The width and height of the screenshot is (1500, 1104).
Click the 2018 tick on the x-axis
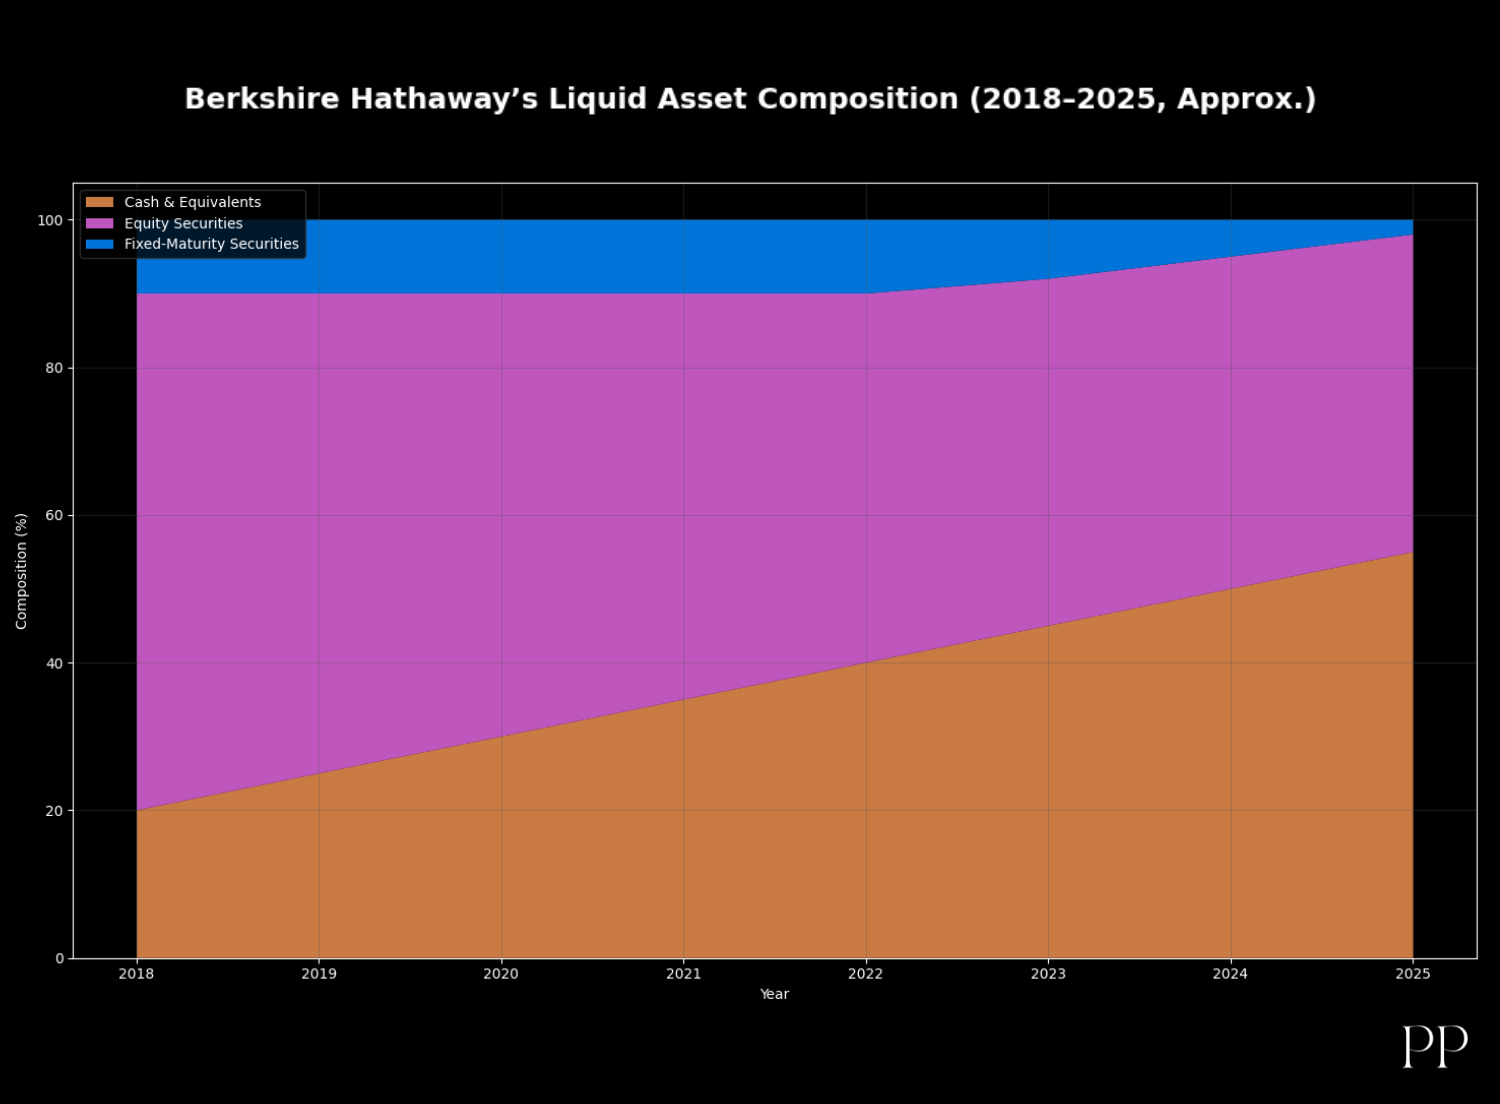(x=136, y=974)
